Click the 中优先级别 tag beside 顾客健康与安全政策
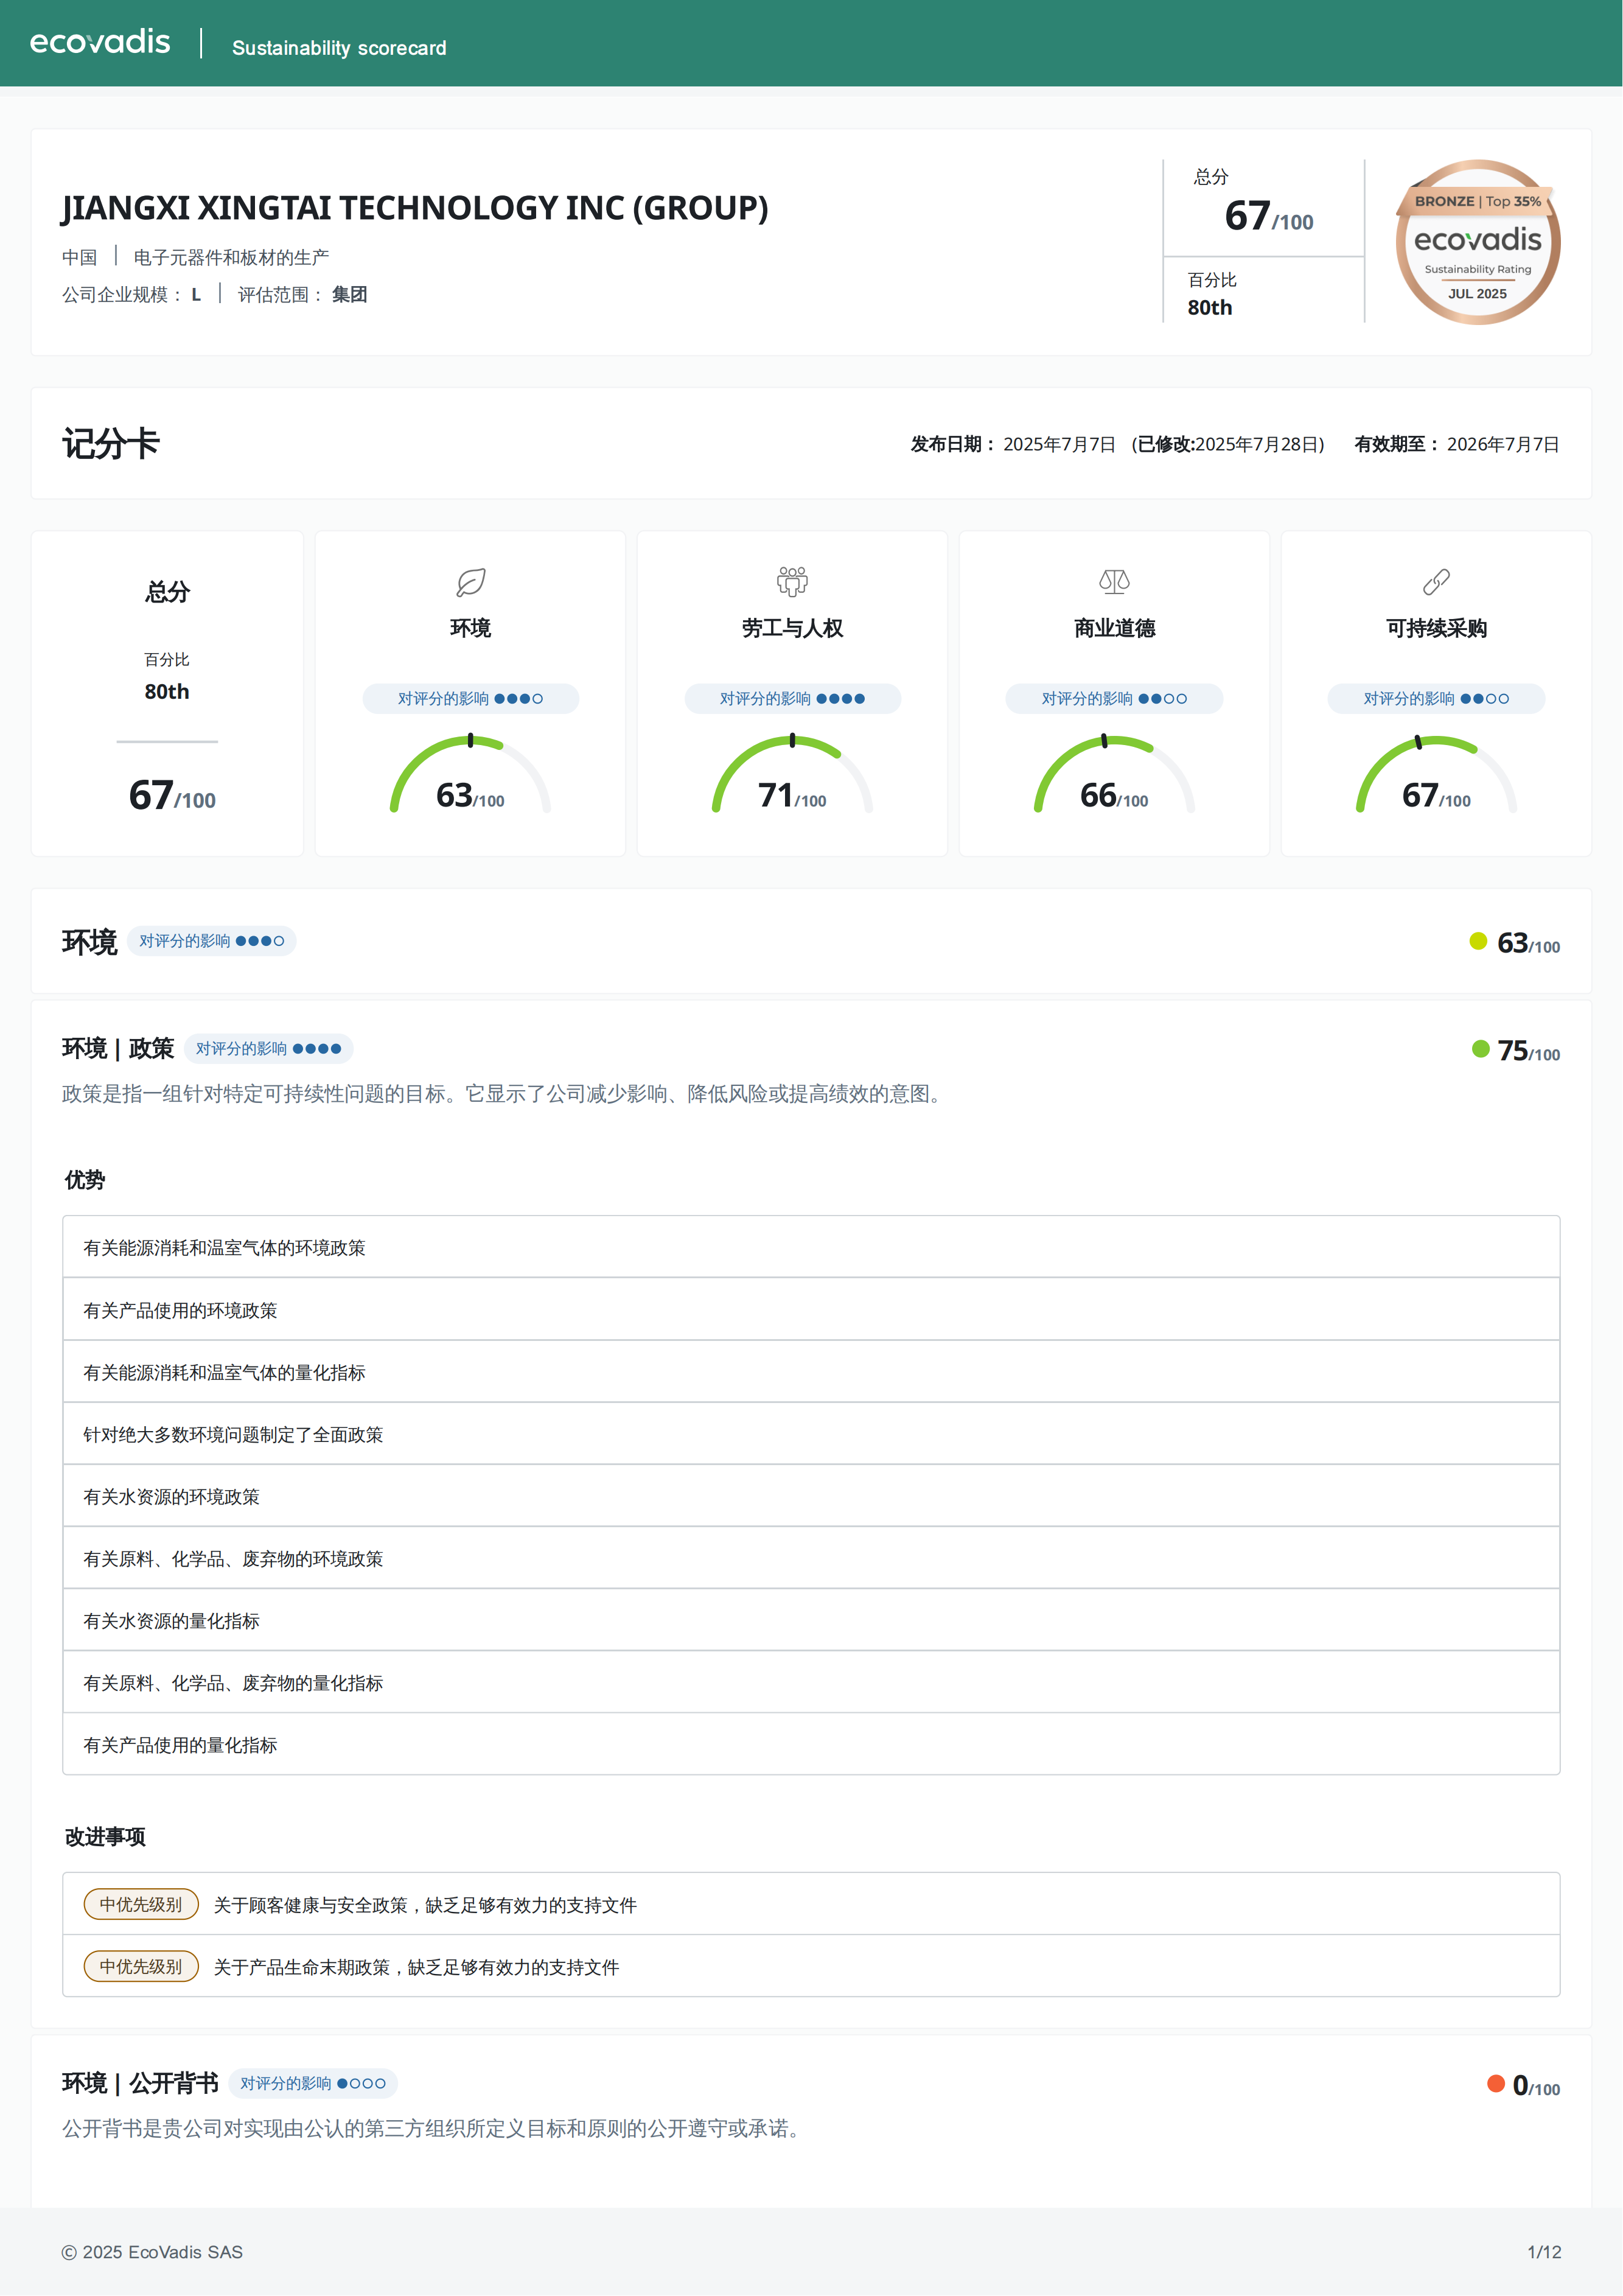This screenshot has height=2296, width=1623. pyautogui.click(x=141, y=1904)
